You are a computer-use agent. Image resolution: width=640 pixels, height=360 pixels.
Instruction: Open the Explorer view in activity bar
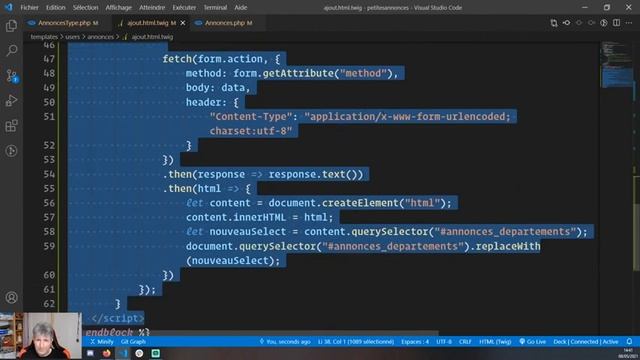pos(11,26)
